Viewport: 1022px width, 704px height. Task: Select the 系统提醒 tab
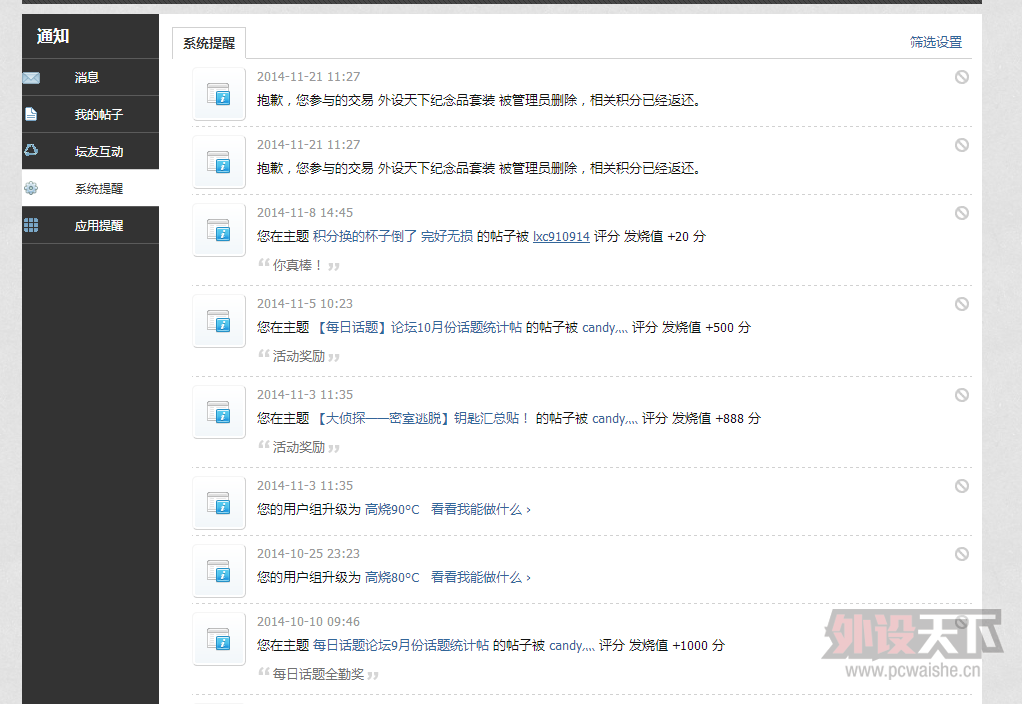(209, 43)
